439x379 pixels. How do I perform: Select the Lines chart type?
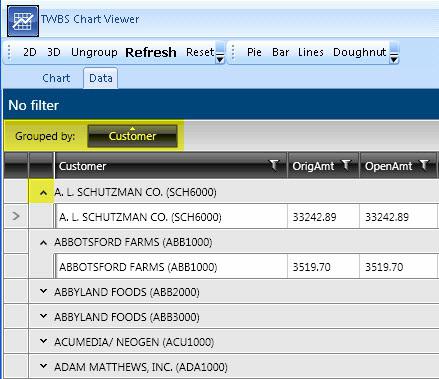(311, 52)
